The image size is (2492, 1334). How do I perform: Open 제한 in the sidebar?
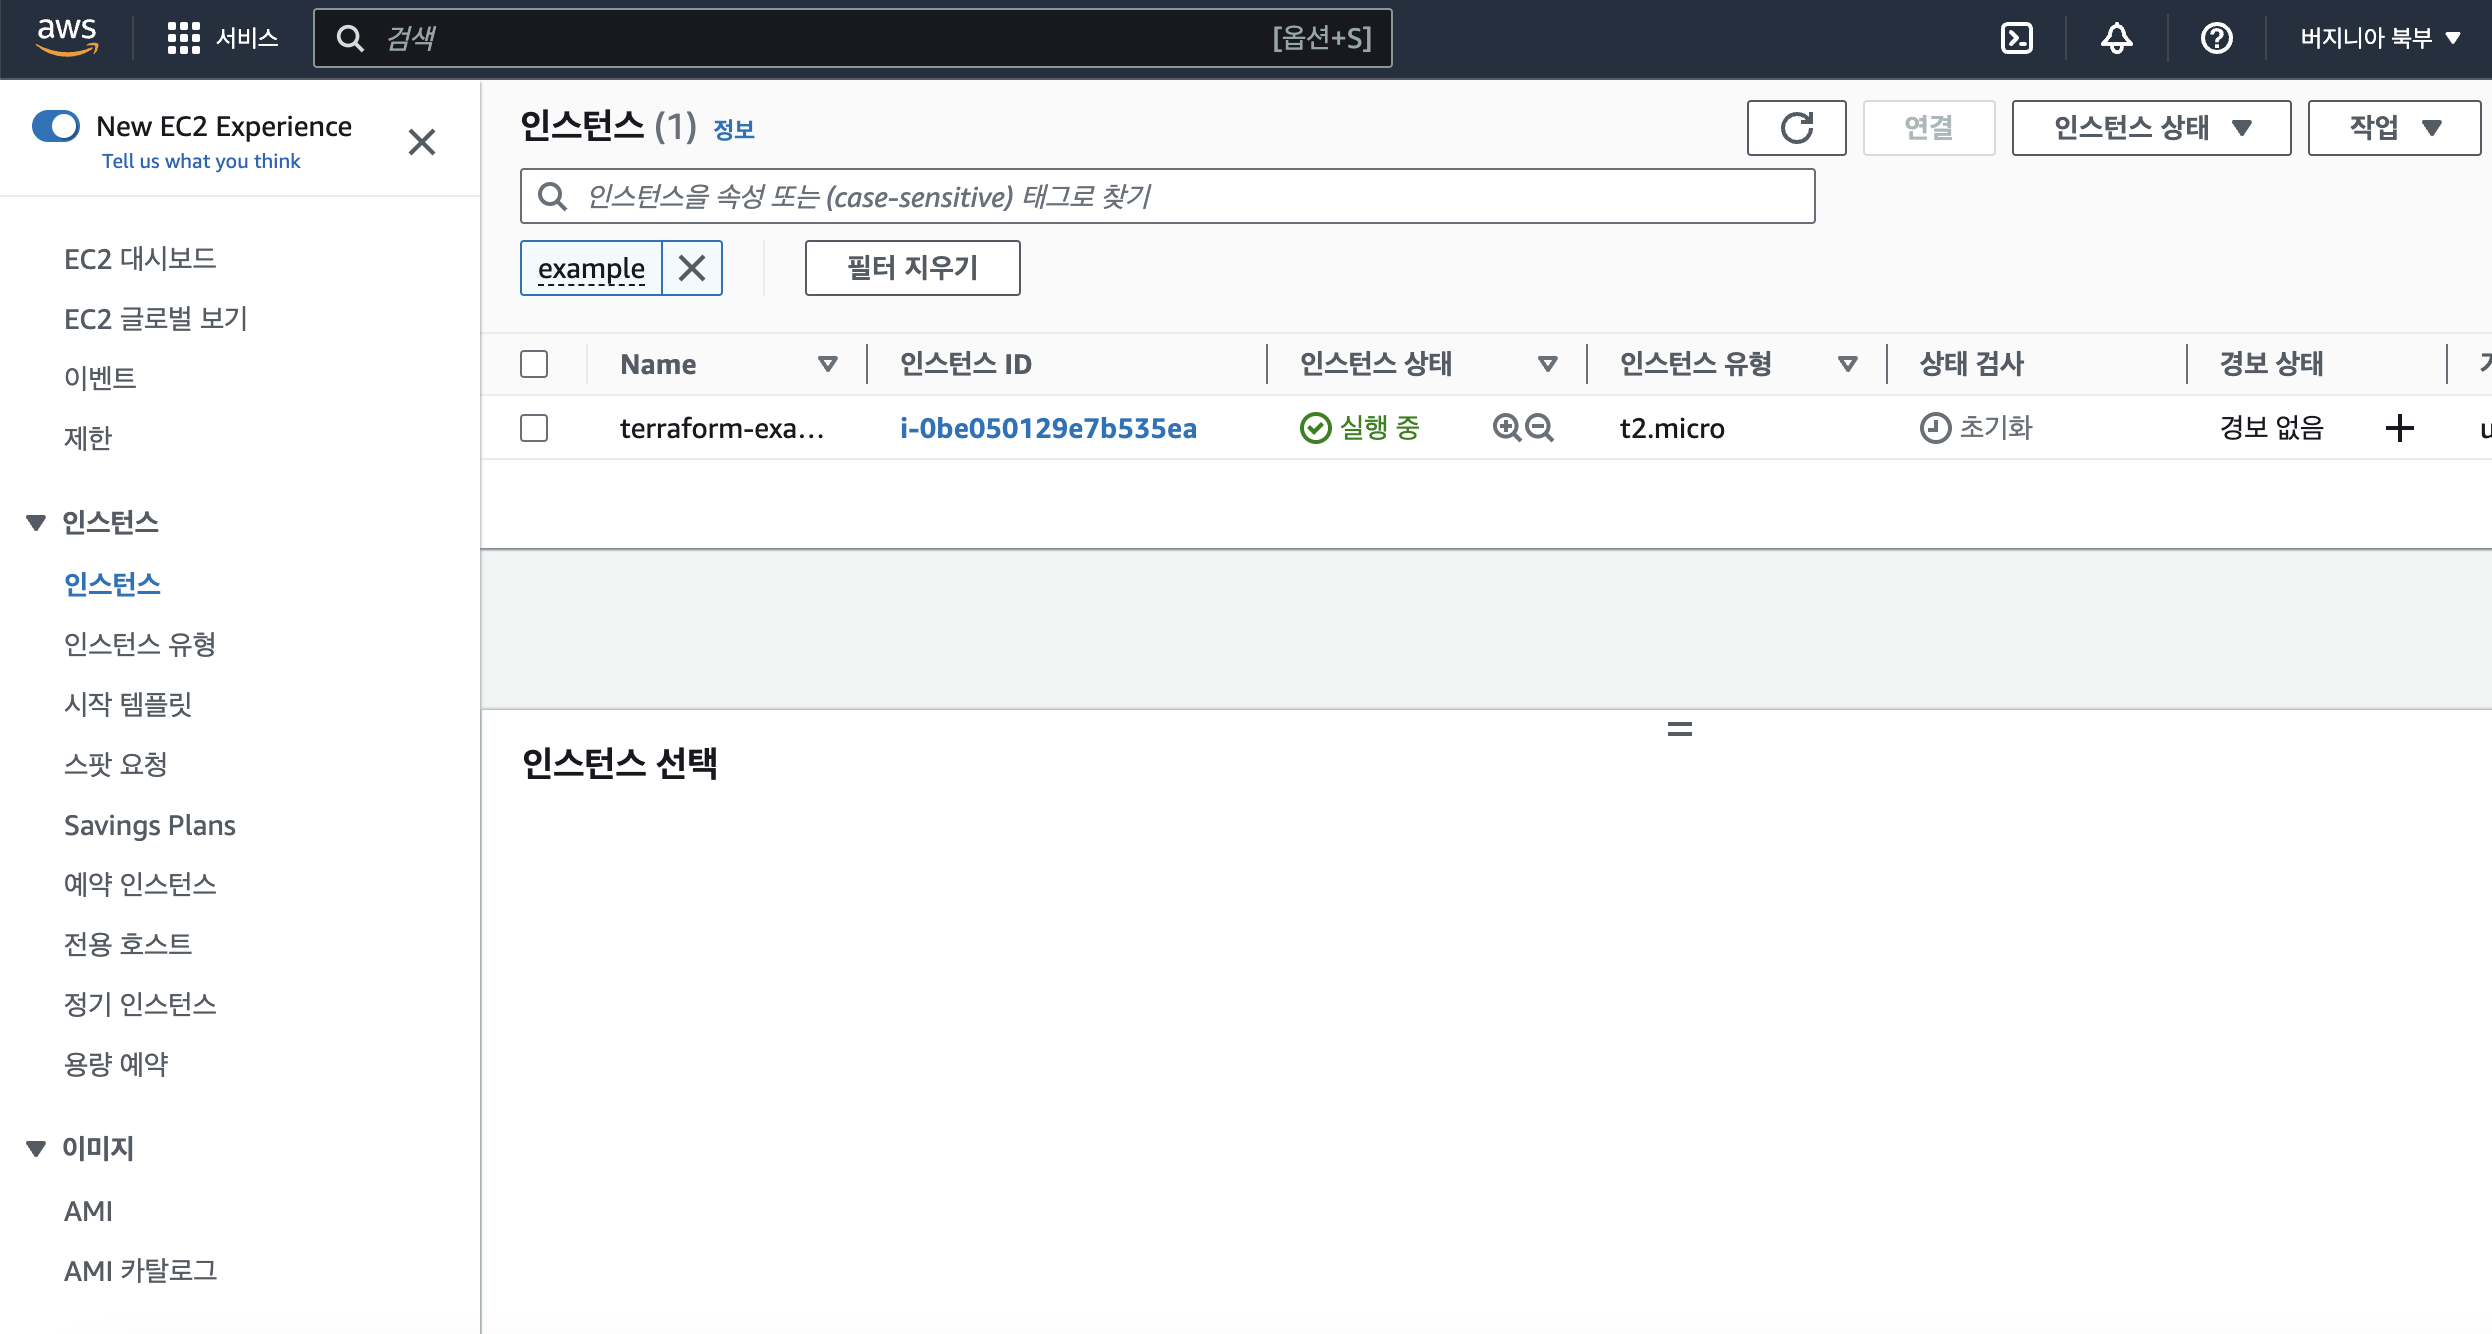pyautogui.click(x=88, y=438)
